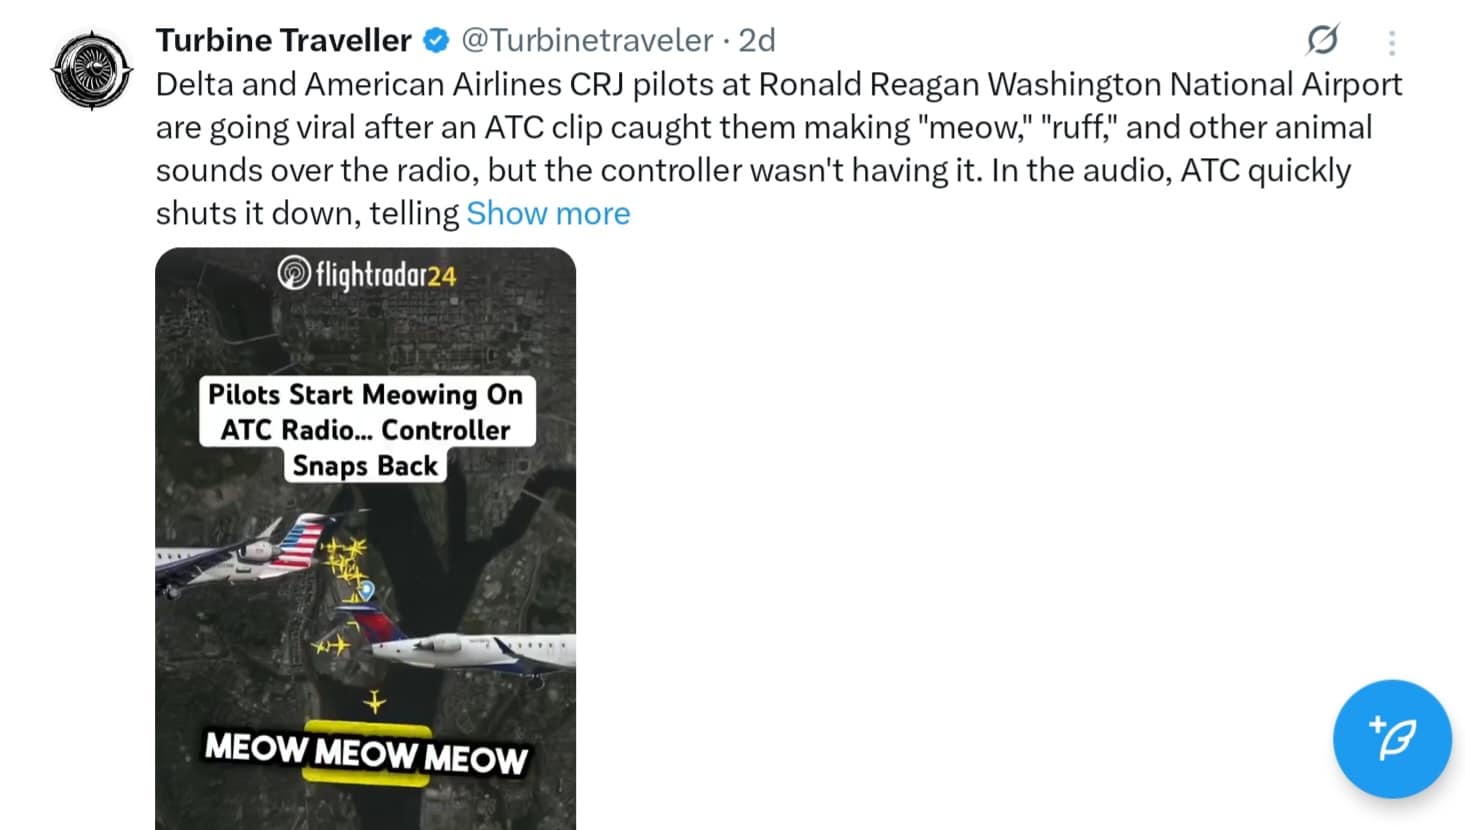This screenshot has width=1465, height=830.
Task: Click the yellow highlight behind MEOW text
Action: [x=365, y=778]
